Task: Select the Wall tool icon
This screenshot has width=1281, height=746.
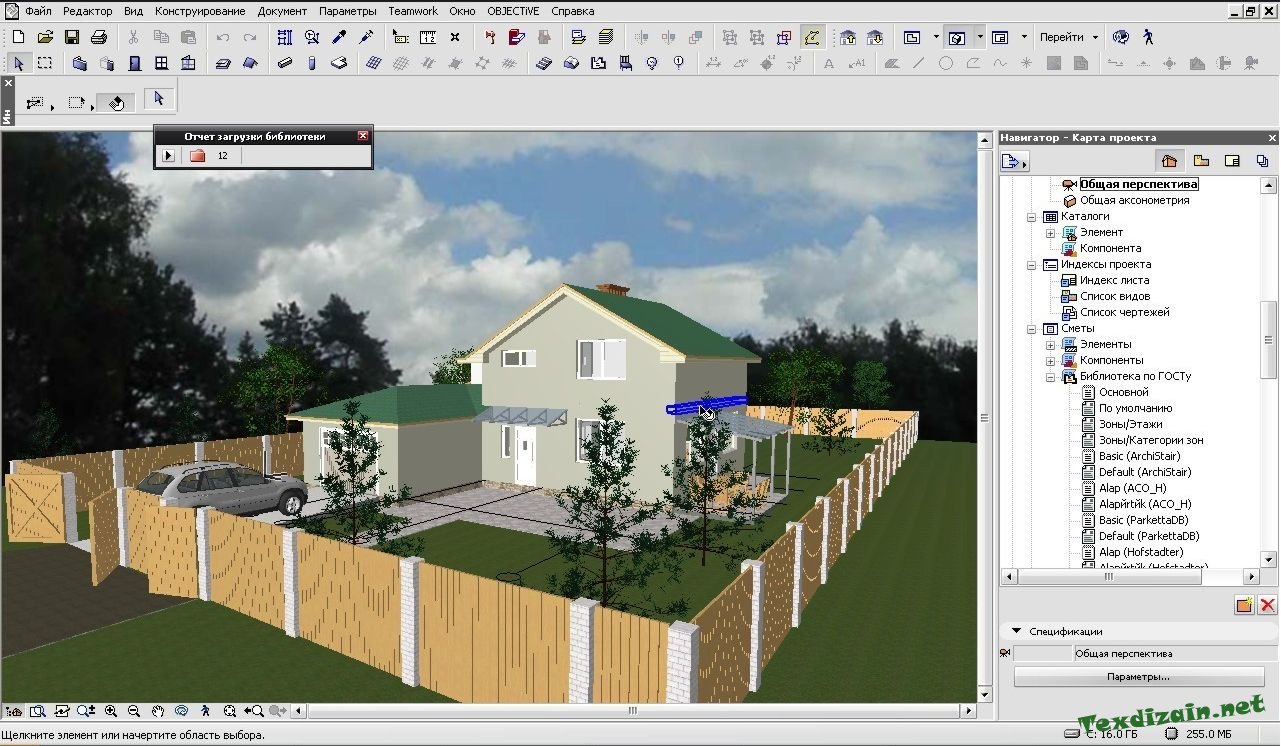Action: tap(80, 63)
